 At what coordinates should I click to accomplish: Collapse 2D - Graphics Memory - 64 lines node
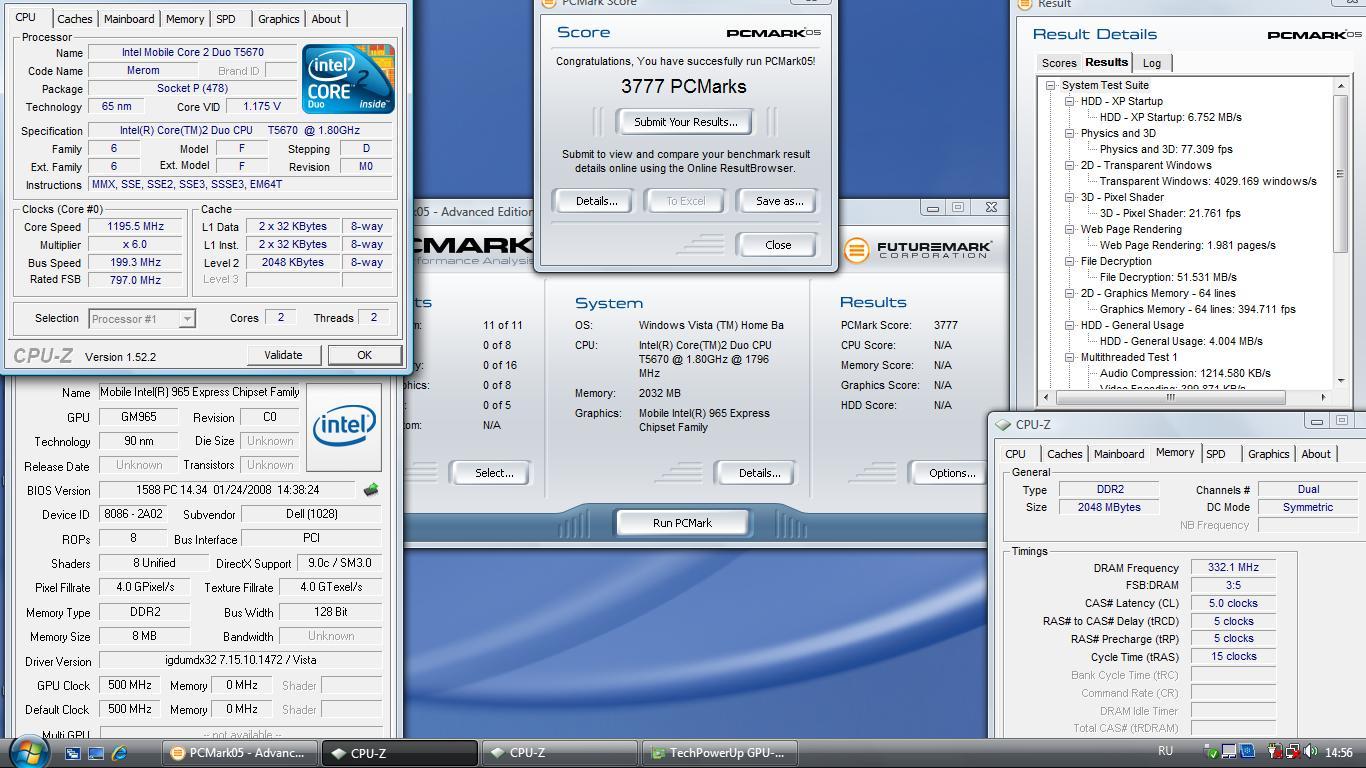coord(1070,293)
